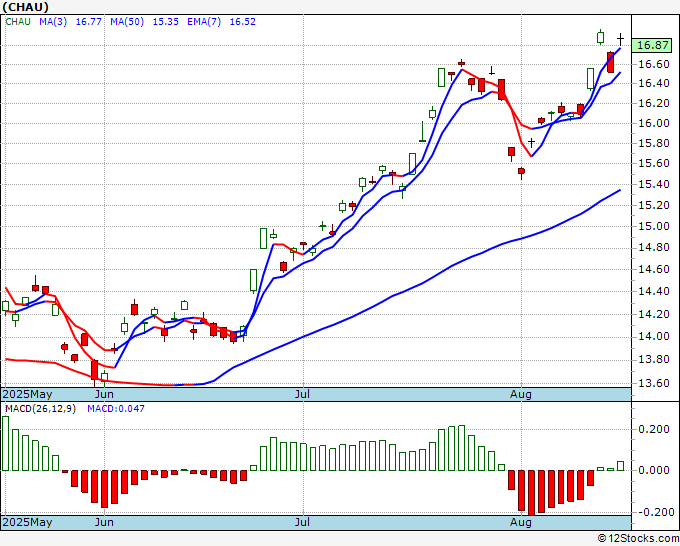Screen dimensions: 680x546
Task: Click the MA(3) legend label
Action: click(x=53, y=22)
